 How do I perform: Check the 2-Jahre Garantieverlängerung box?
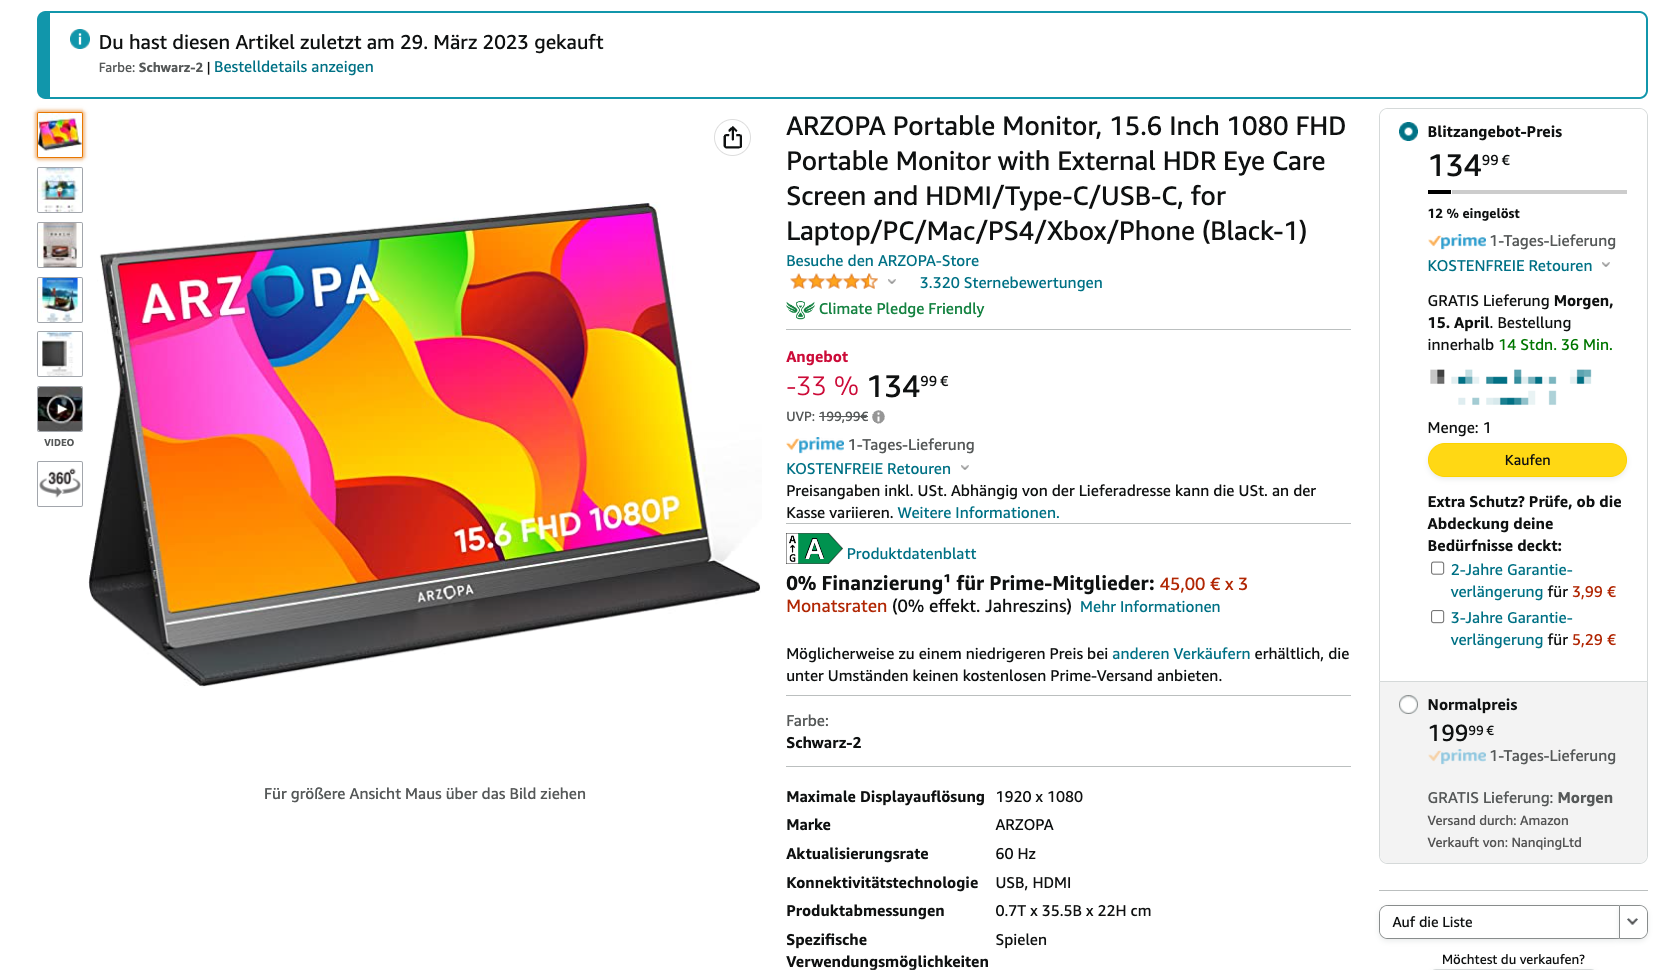coord(1437,568)
